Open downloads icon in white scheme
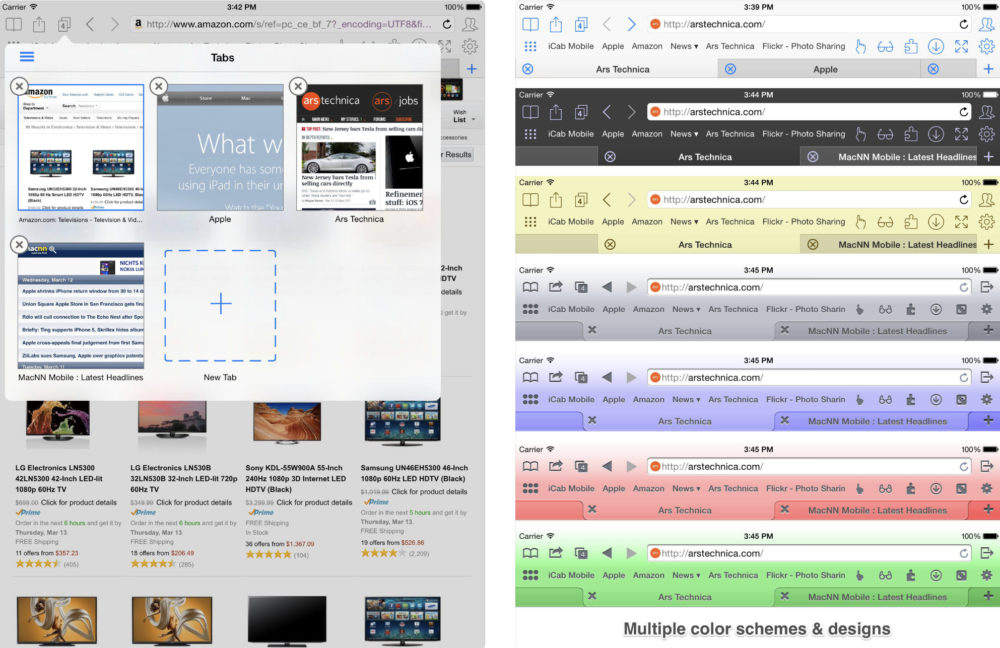Screen dimensions: 1000x648 [936, 46]
